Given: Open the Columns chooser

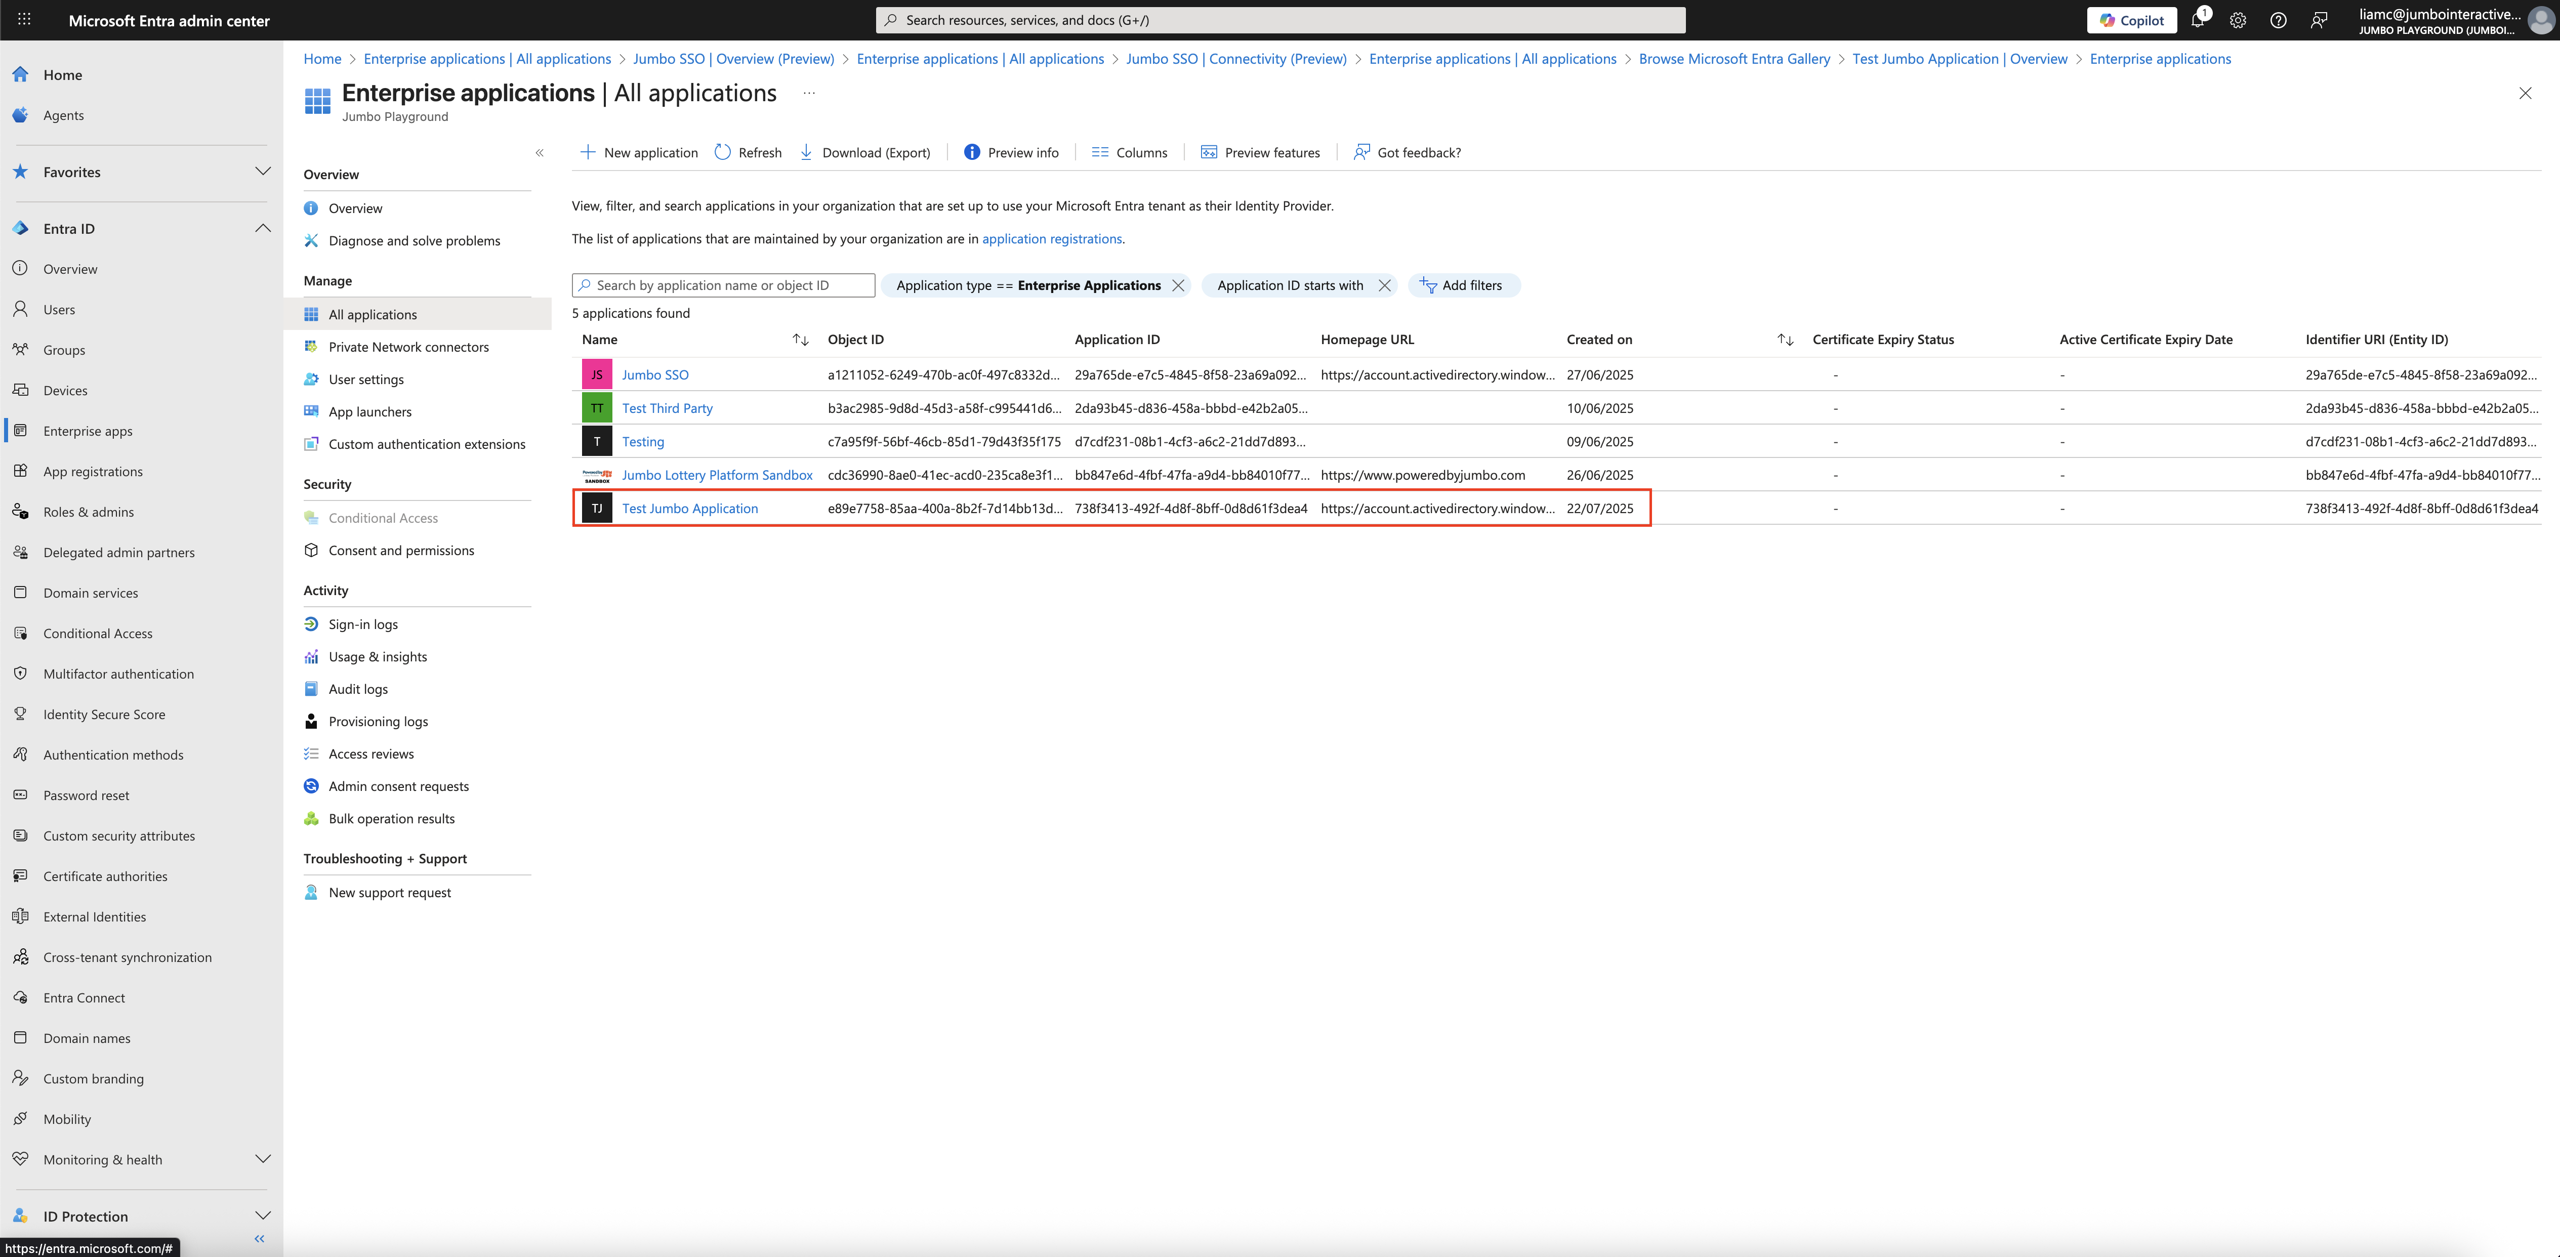Looking at the screenshot, I should (x=1129, y=152).
